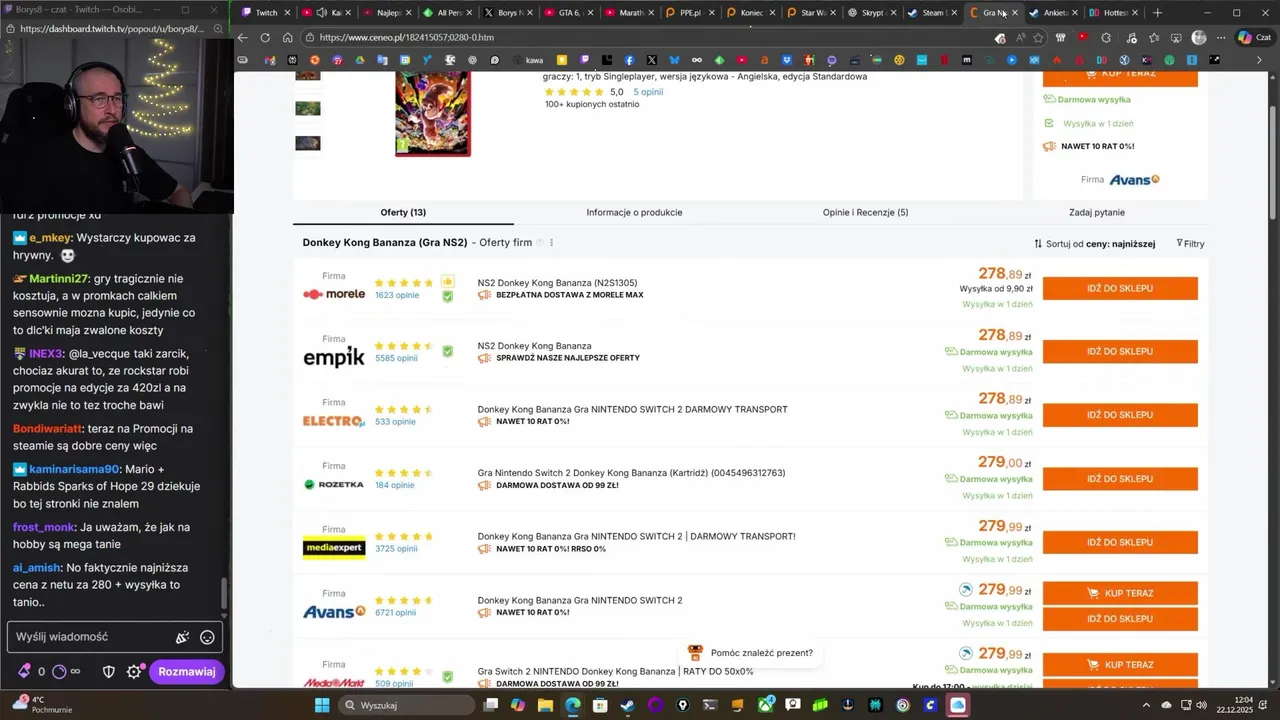Open Task View on the taskbar
Viewport: 1280px width, 720px height.
(x=490, y=705)
